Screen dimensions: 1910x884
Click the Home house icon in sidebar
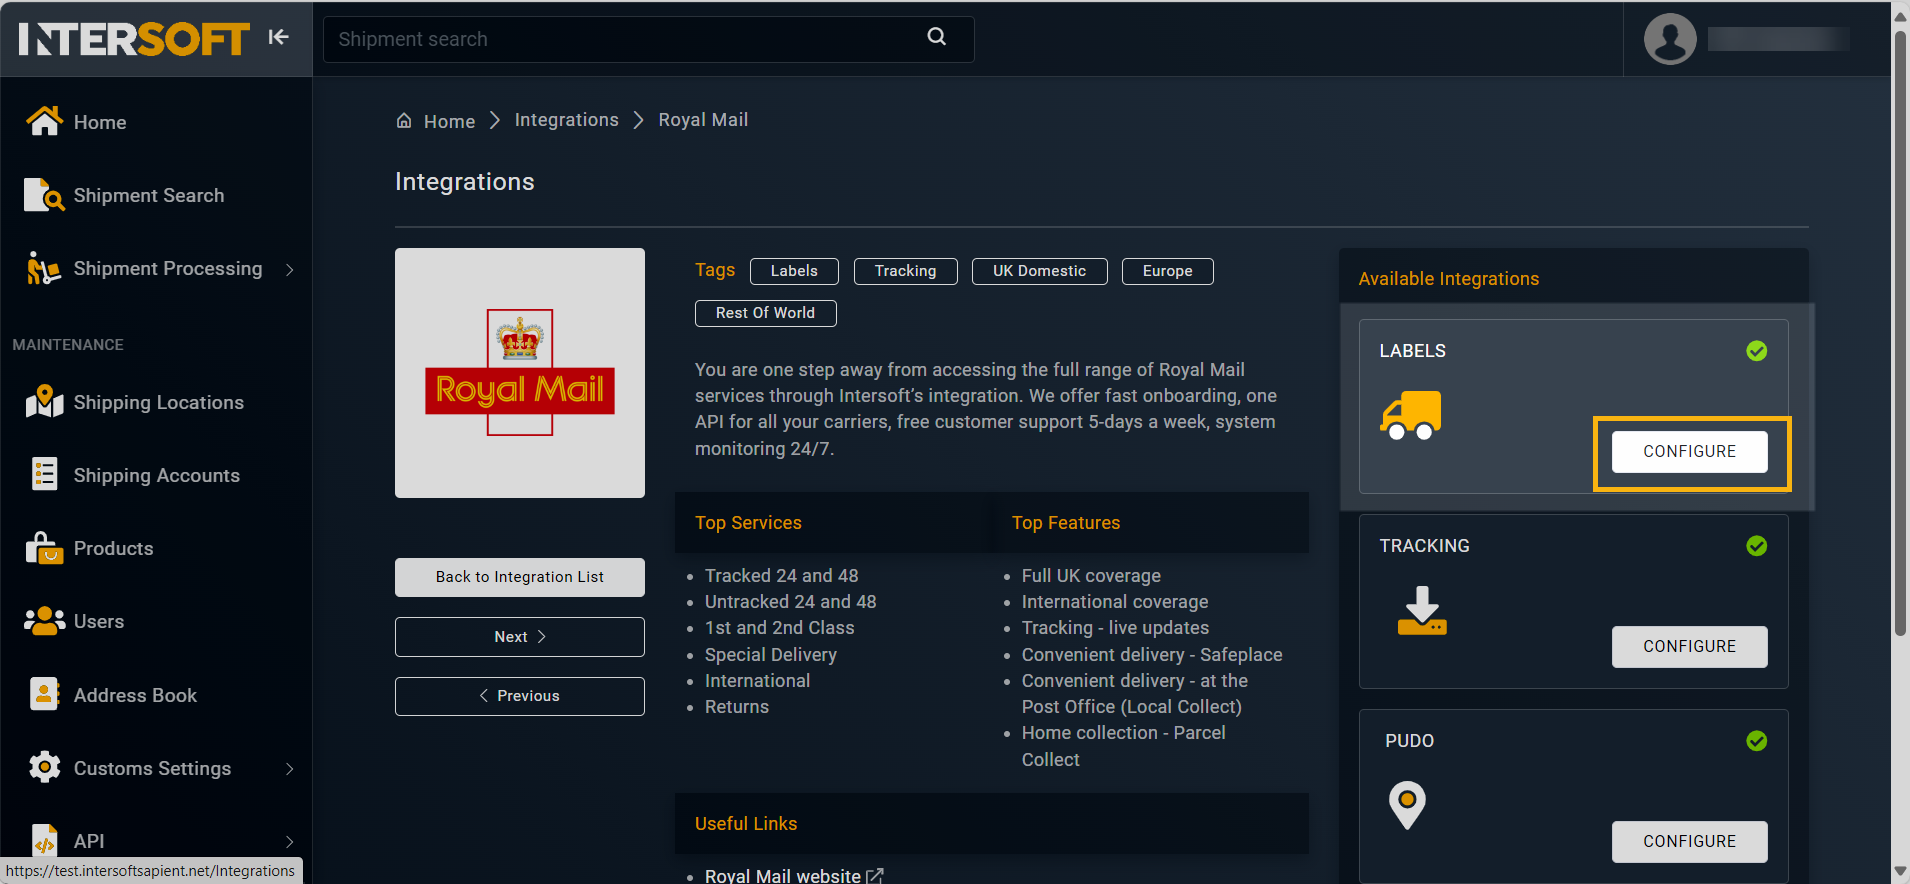(44, 121)
